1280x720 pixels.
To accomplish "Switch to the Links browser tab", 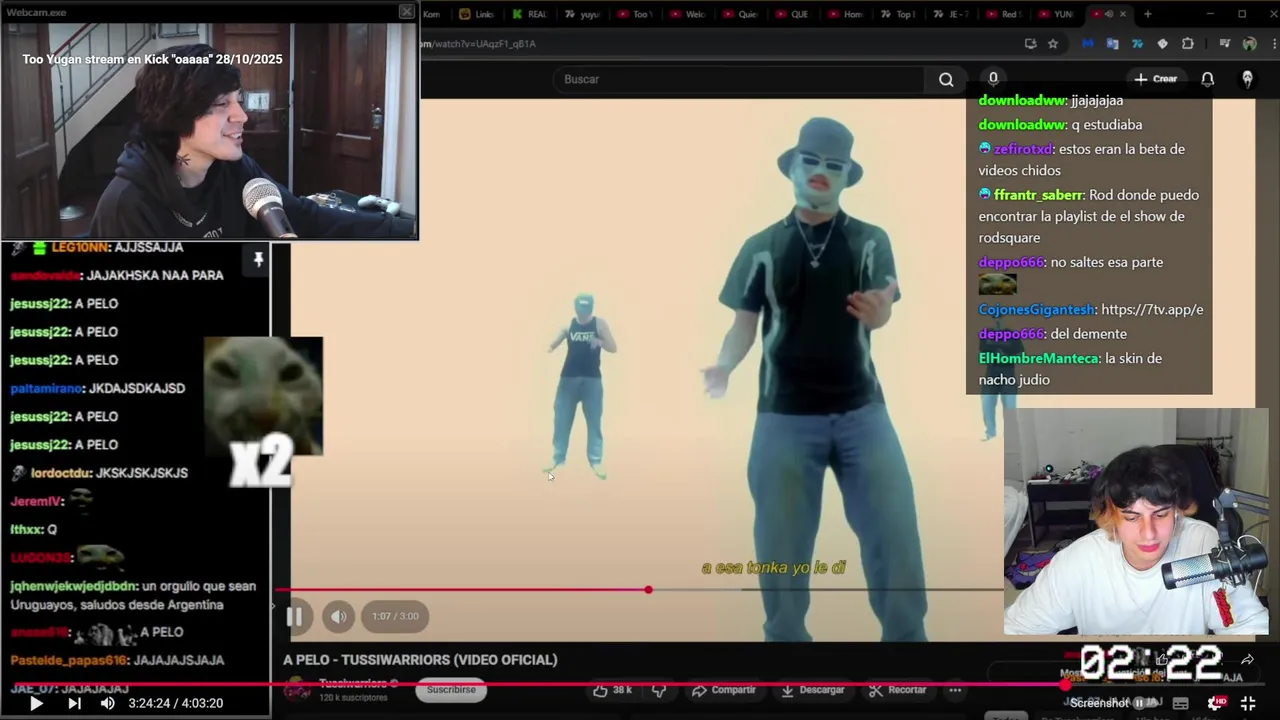I will pos(477,14).
